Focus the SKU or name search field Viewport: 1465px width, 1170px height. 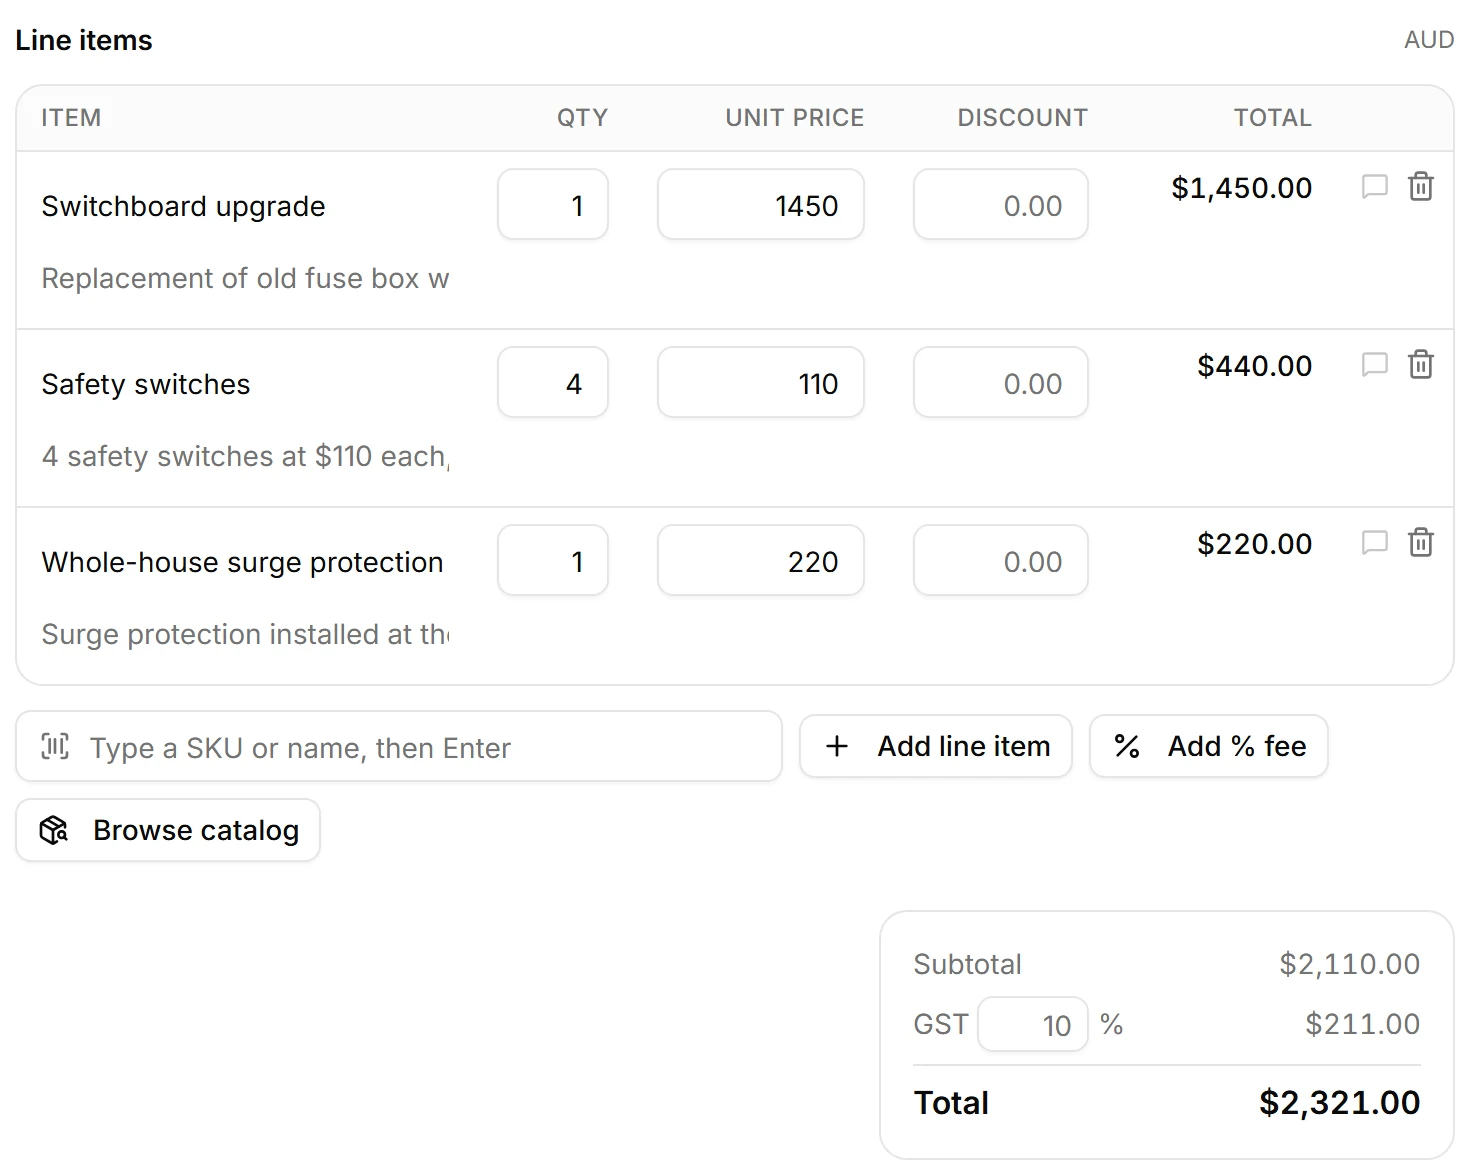tap(399, 746)
